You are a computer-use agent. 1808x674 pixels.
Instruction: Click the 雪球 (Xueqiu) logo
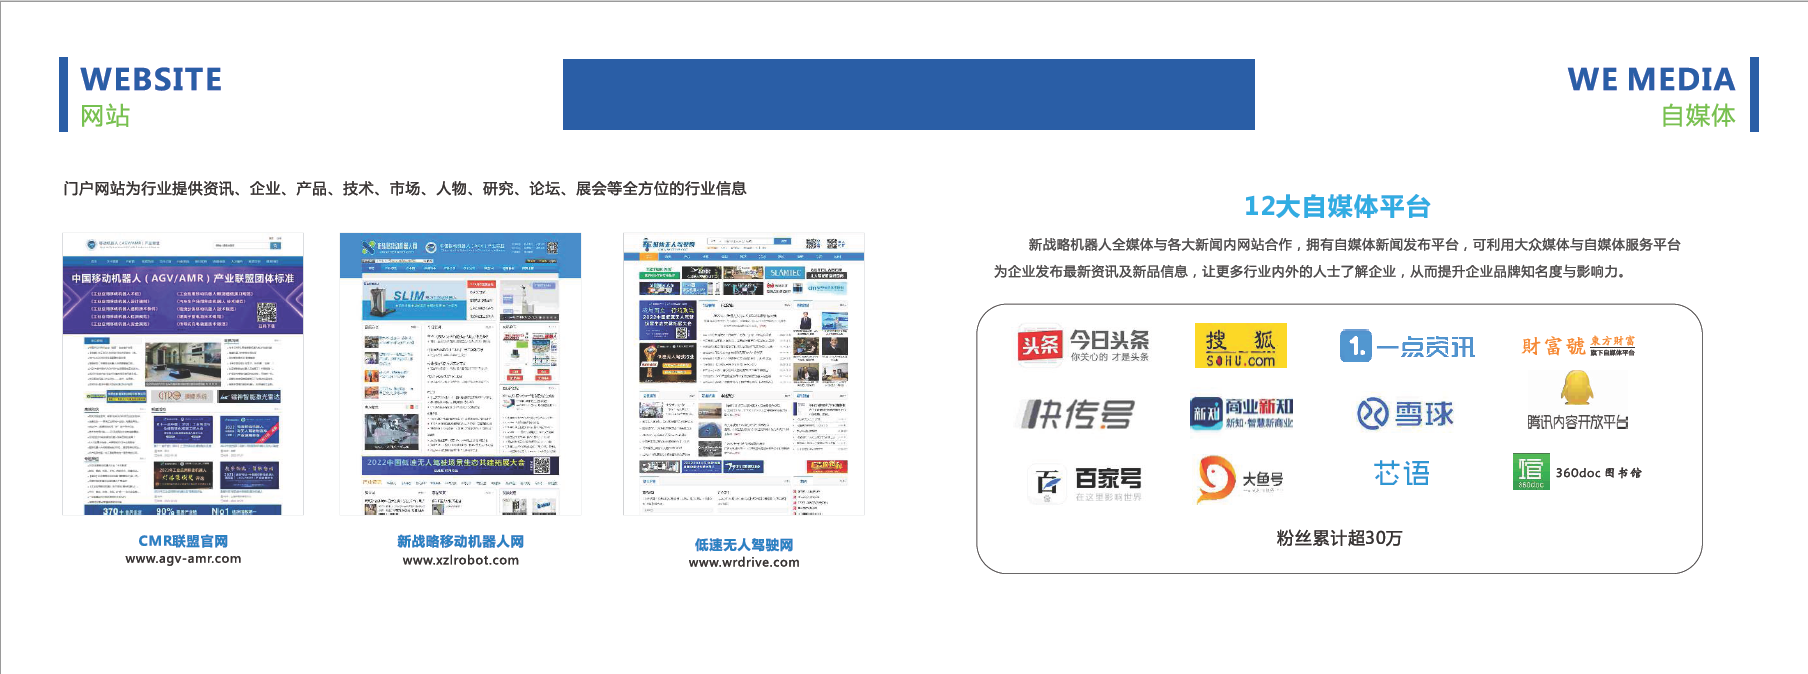(x=1405, y=413)
